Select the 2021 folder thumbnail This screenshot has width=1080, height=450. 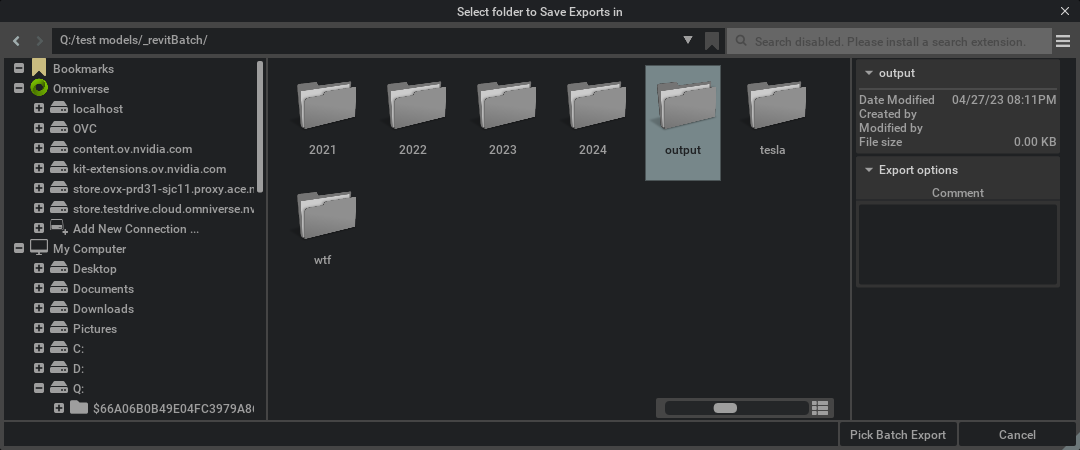(326, 105)
